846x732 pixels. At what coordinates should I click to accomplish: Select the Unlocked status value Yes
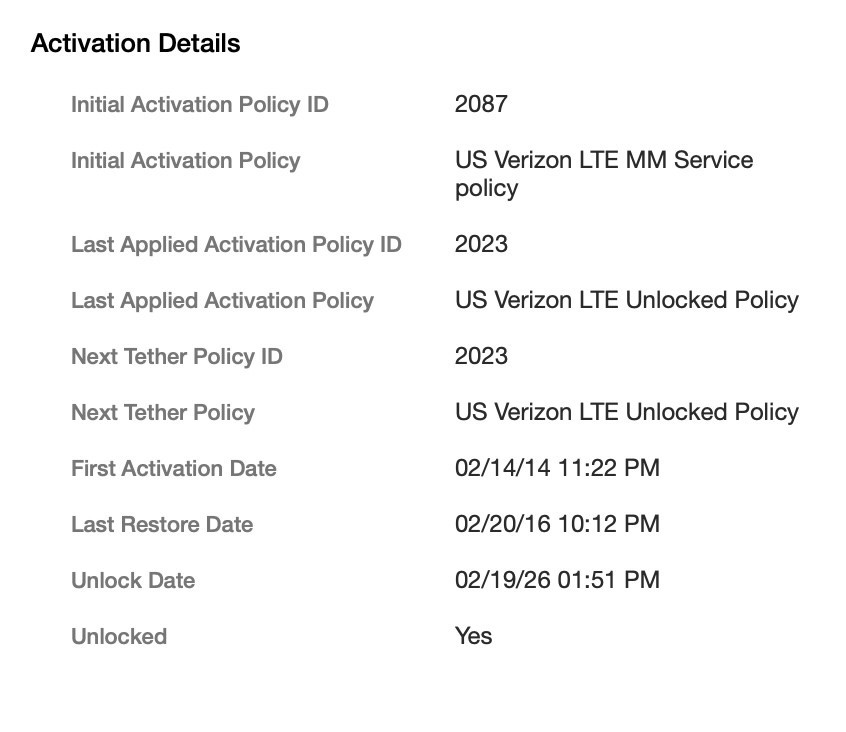click(x=473, y=637)
